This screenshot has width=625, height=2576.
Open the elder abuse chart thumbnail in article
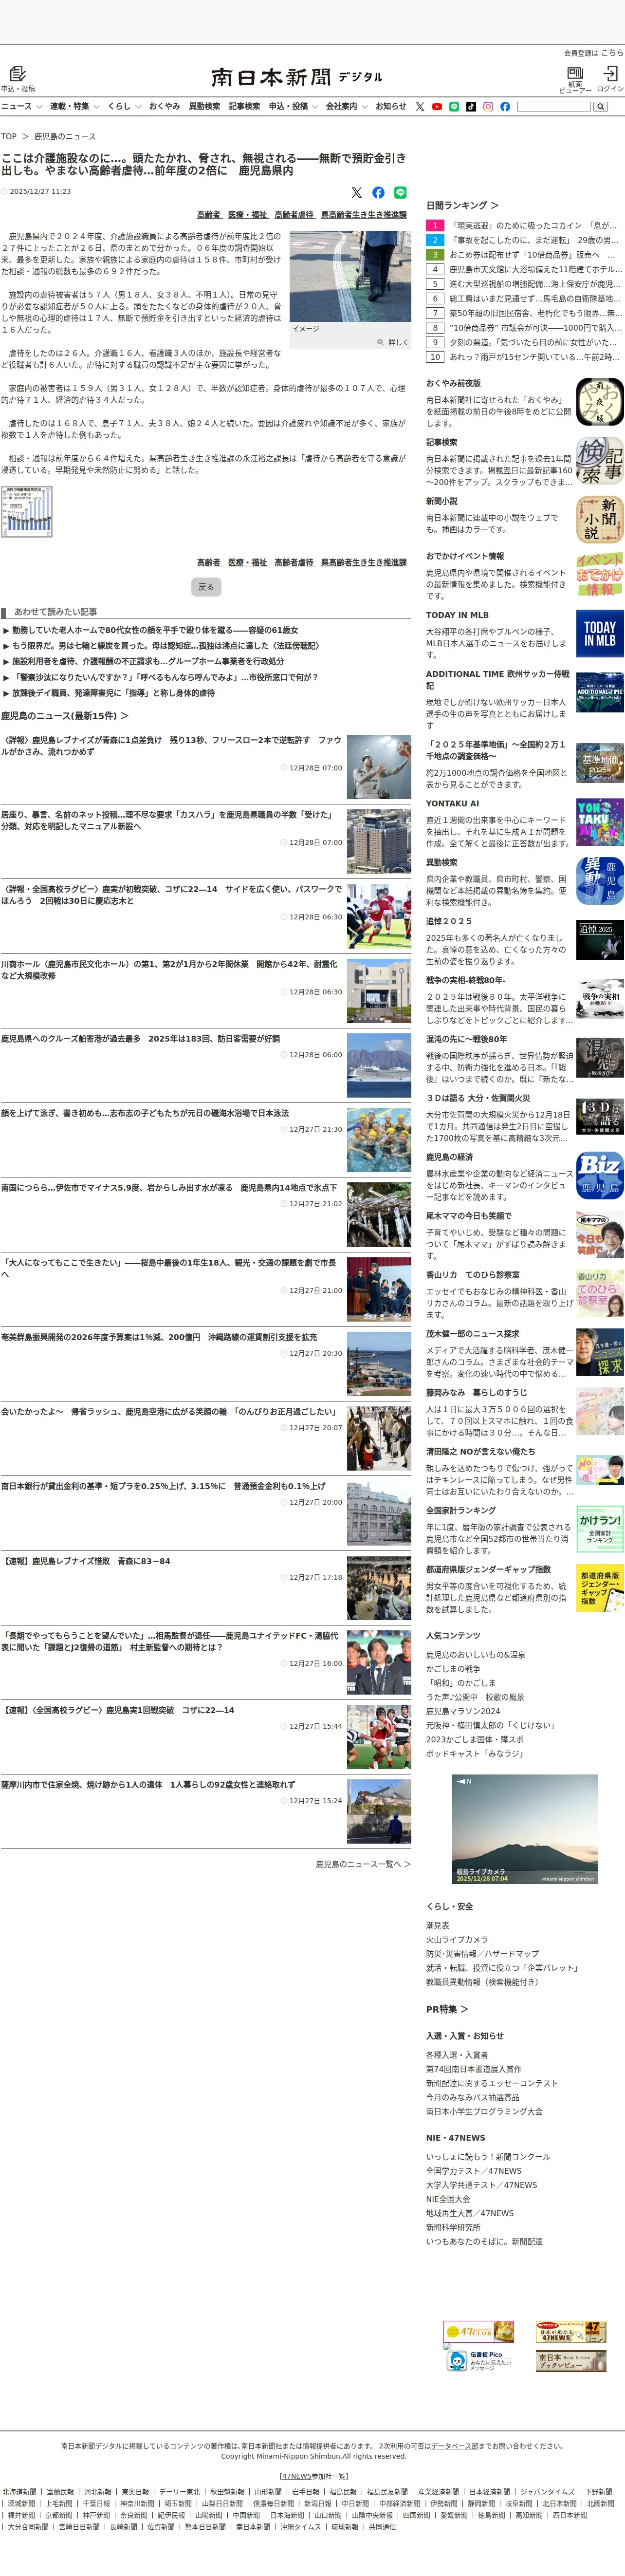pos(27,512)
